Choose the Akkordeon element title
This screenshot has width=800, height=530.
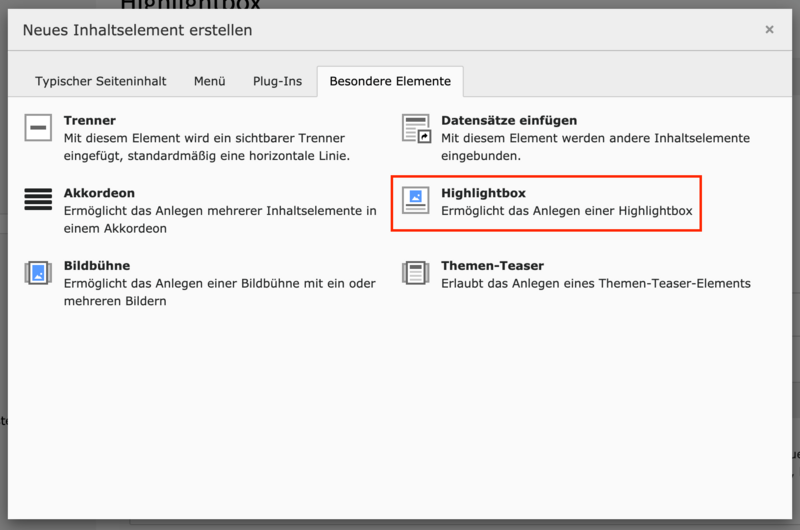(99, 193)
